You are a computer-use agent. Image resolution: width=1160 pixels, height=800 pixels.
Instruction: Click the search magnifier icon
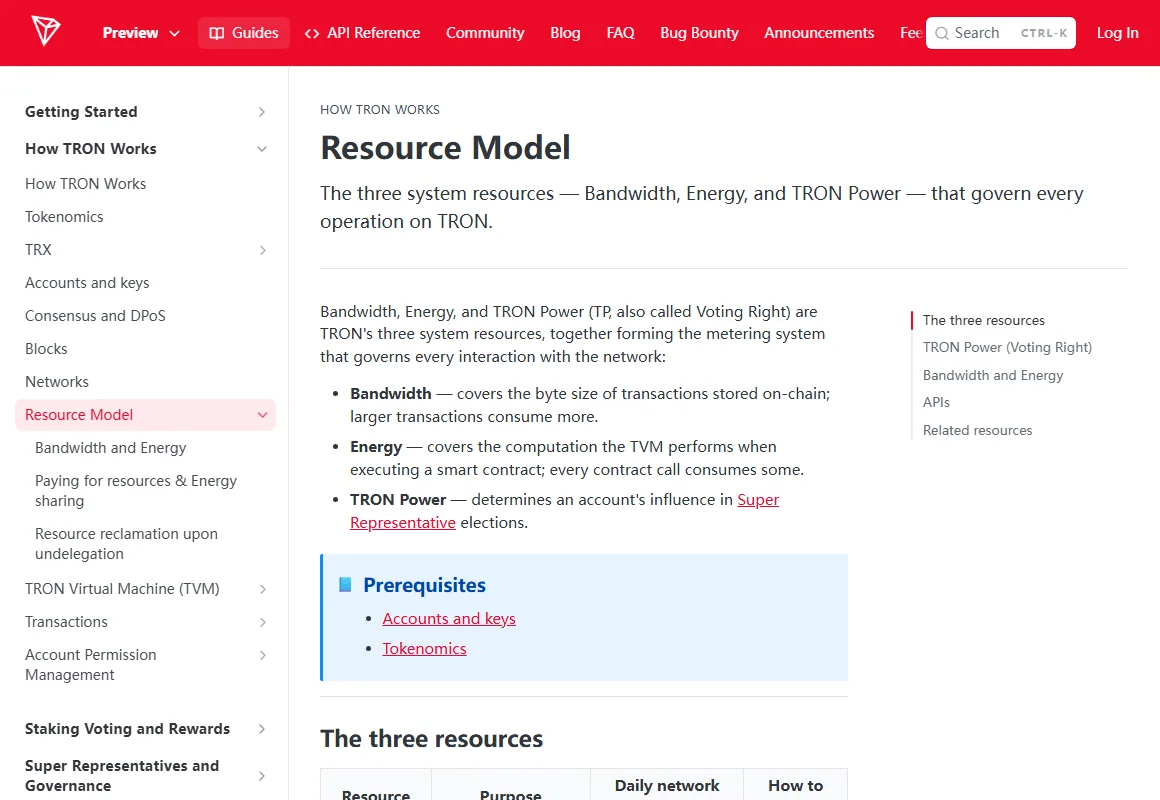pos(942,33)
